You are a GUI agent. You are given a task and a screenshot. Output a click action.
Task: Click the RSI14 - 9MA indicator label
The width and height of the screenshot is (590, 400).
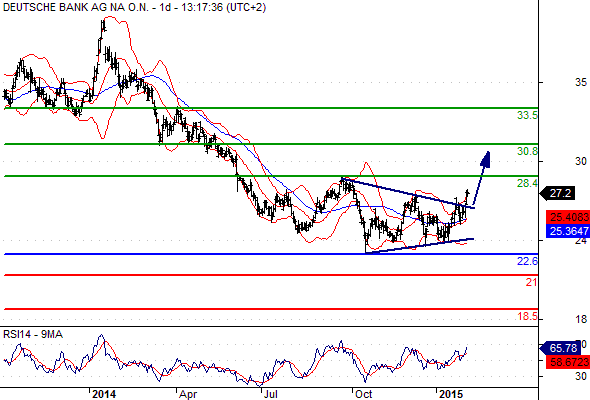33,334
